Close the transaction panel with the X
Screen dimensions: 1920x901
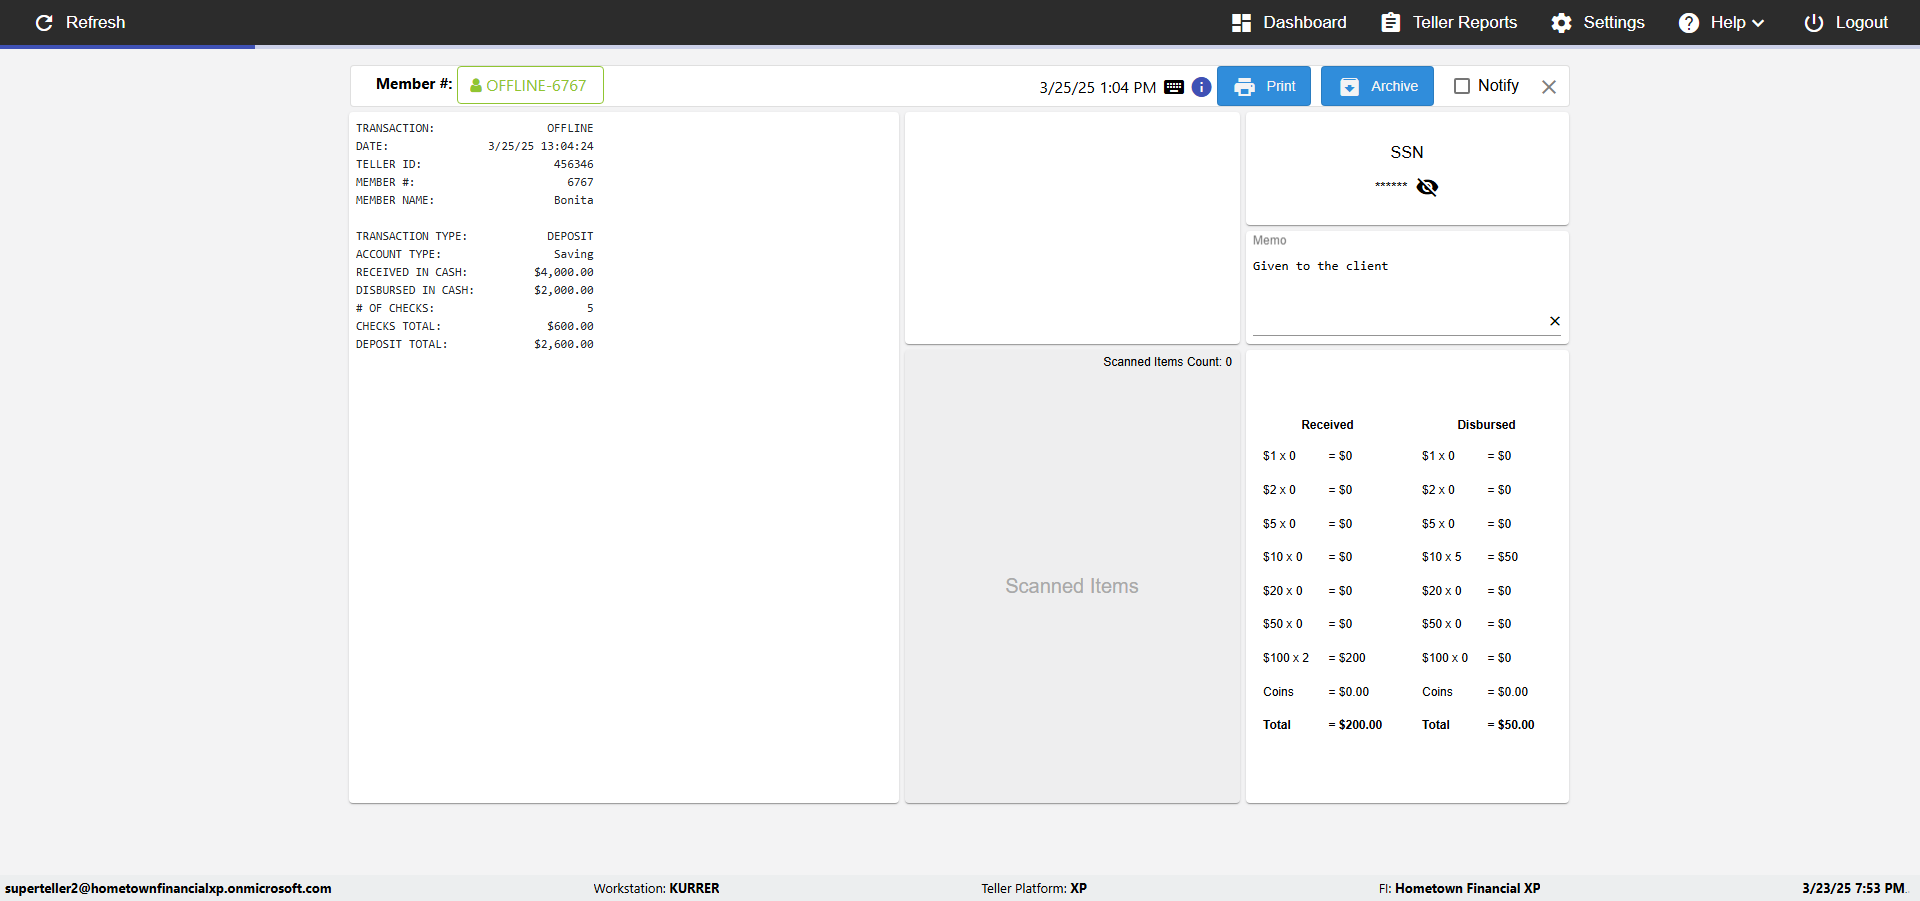point(1549,87)
